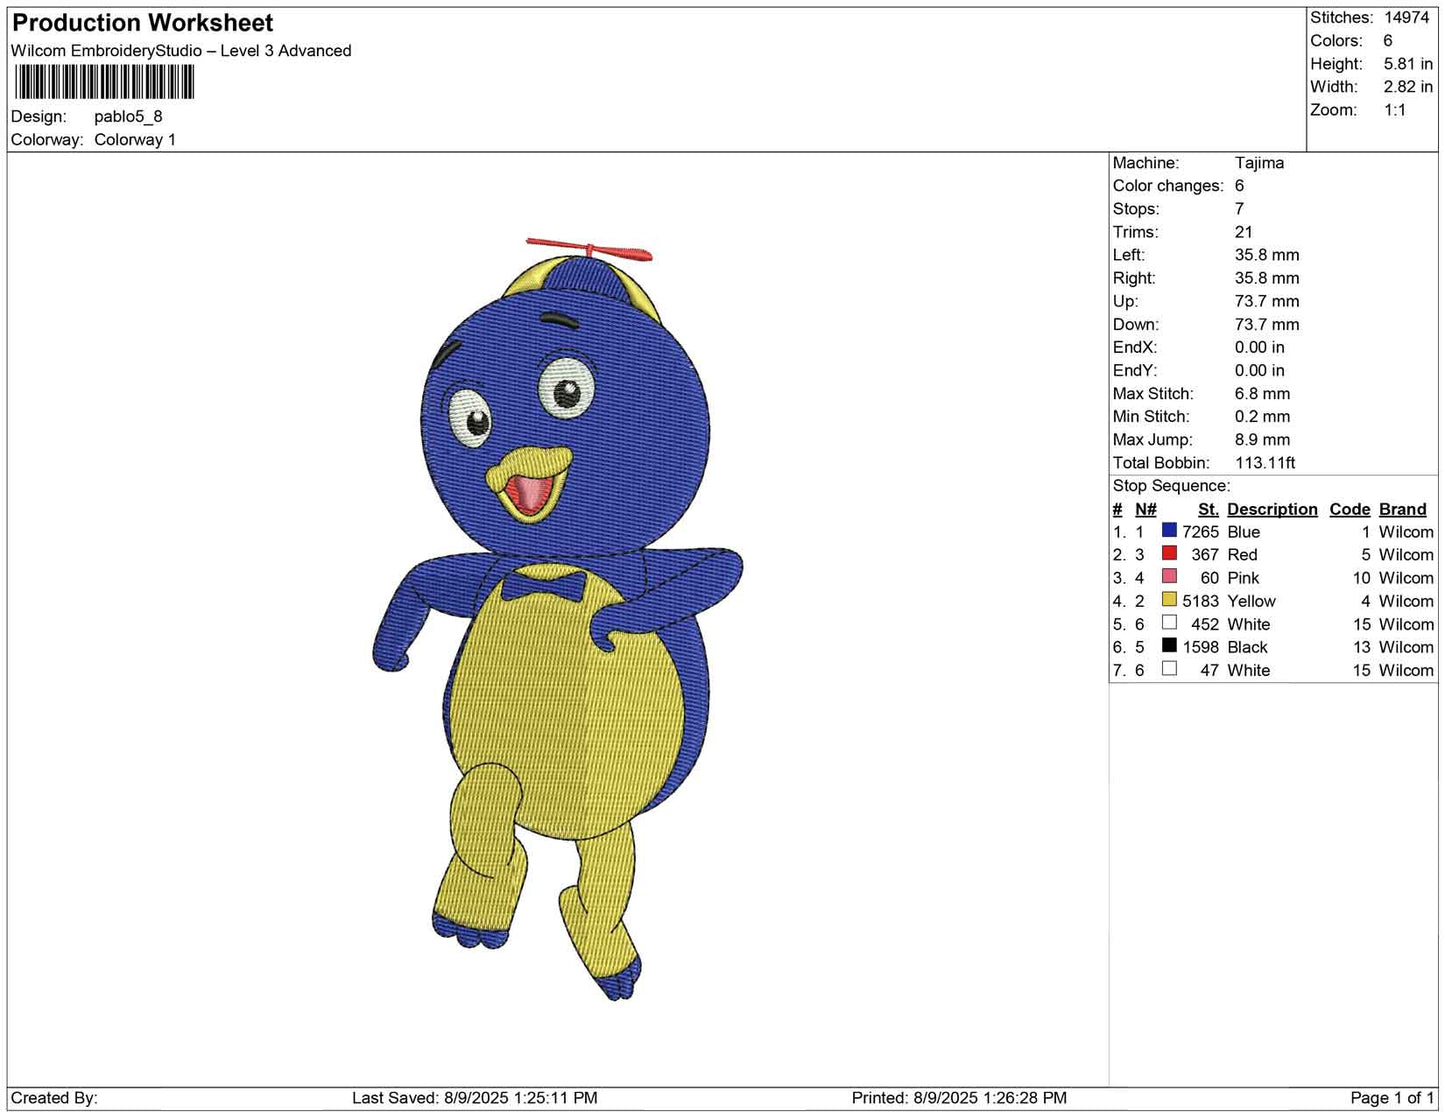
Task: Click the Height value '5.81 in'
Action: pos(1408,64)
